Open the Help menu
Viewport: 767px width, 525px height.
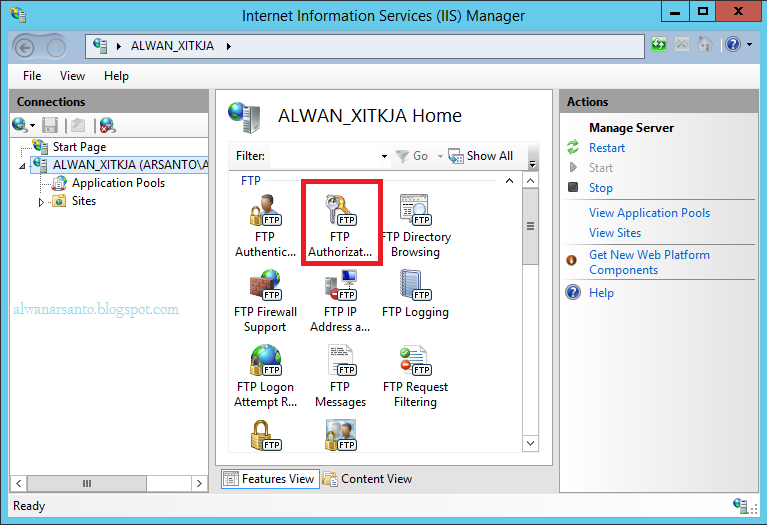(x=116, y=76)
